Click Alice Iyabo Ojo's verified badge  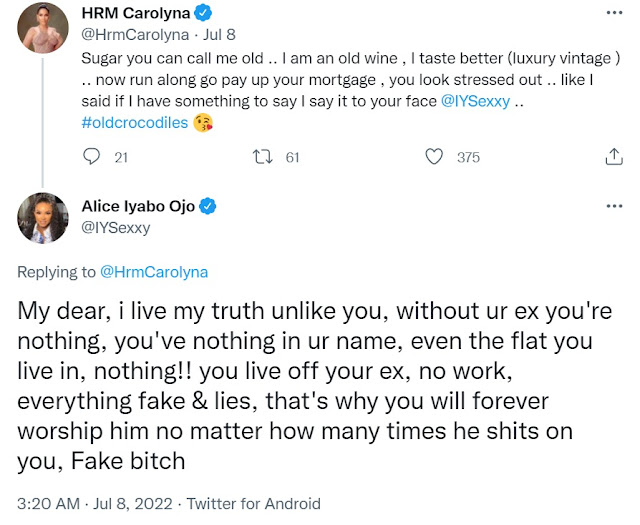click(x=210, y=207)
